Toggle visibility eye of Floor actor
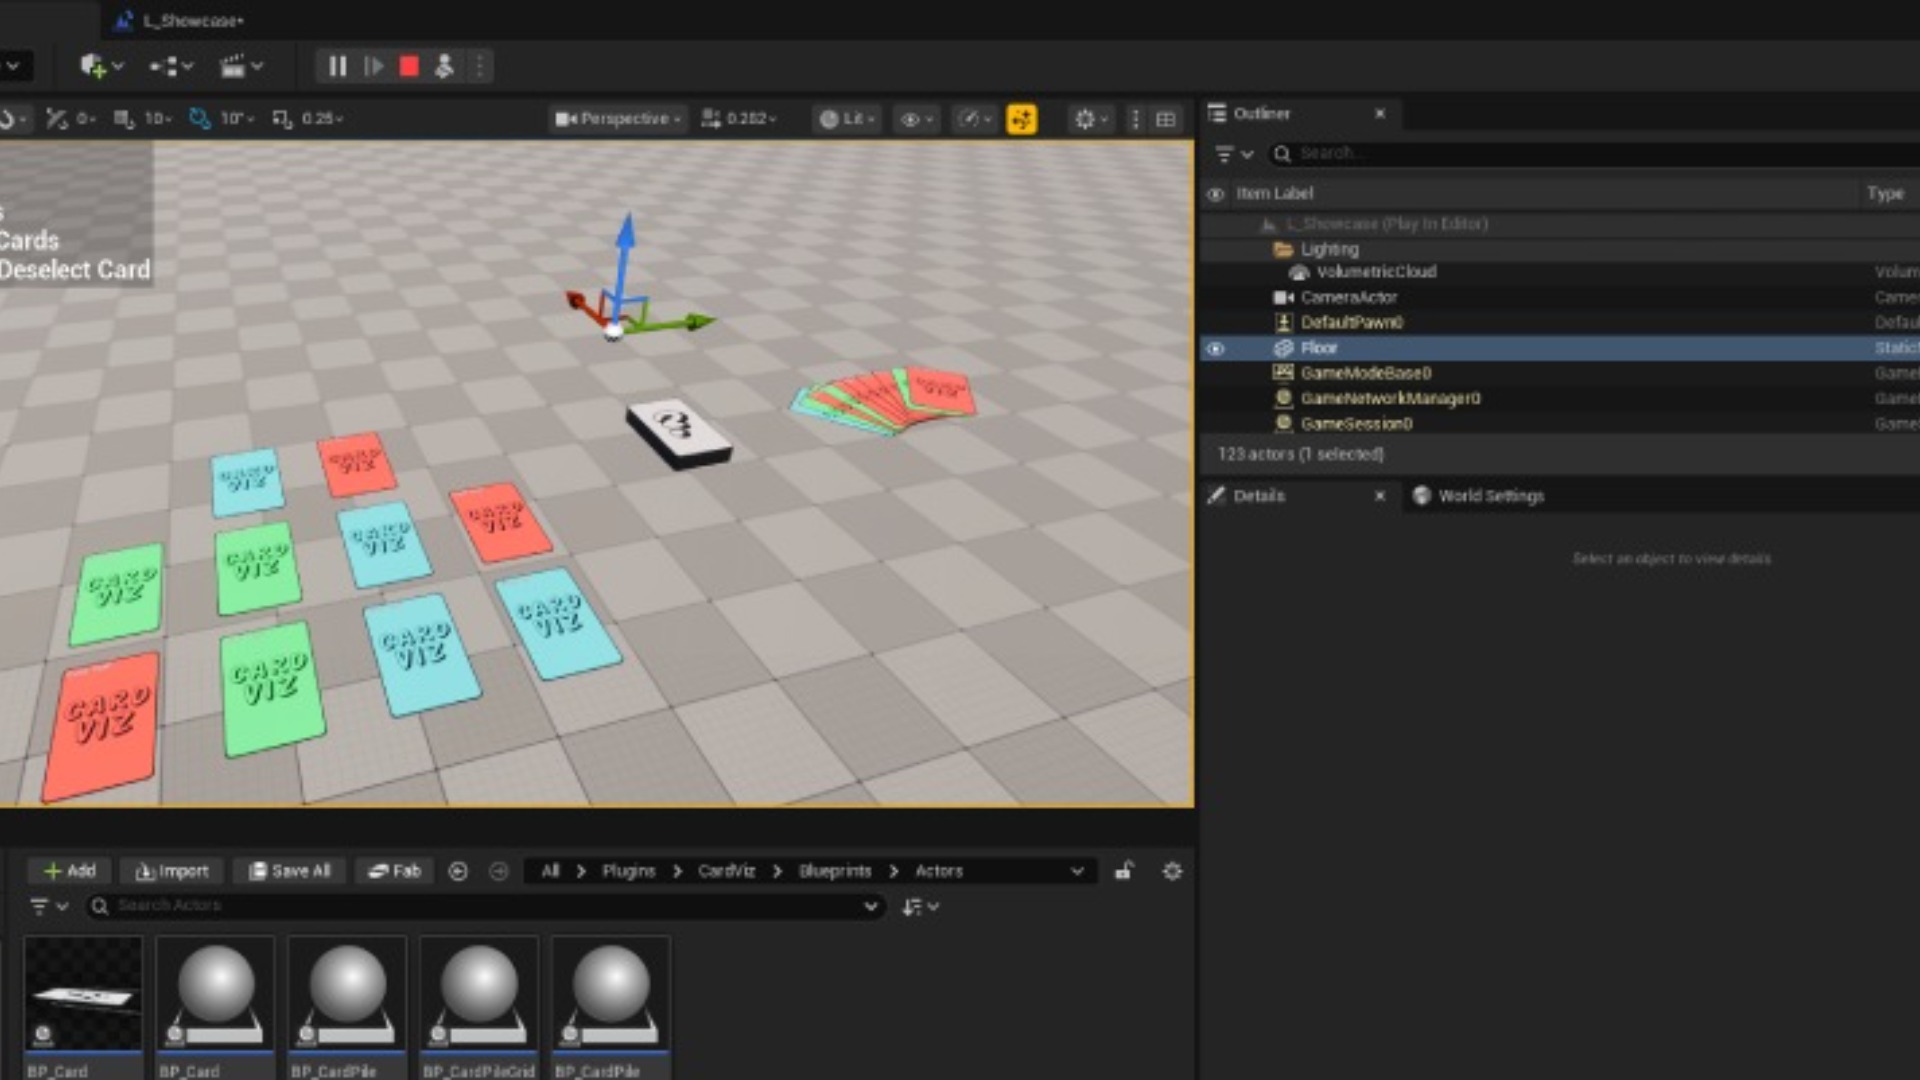 point(1215,349)
